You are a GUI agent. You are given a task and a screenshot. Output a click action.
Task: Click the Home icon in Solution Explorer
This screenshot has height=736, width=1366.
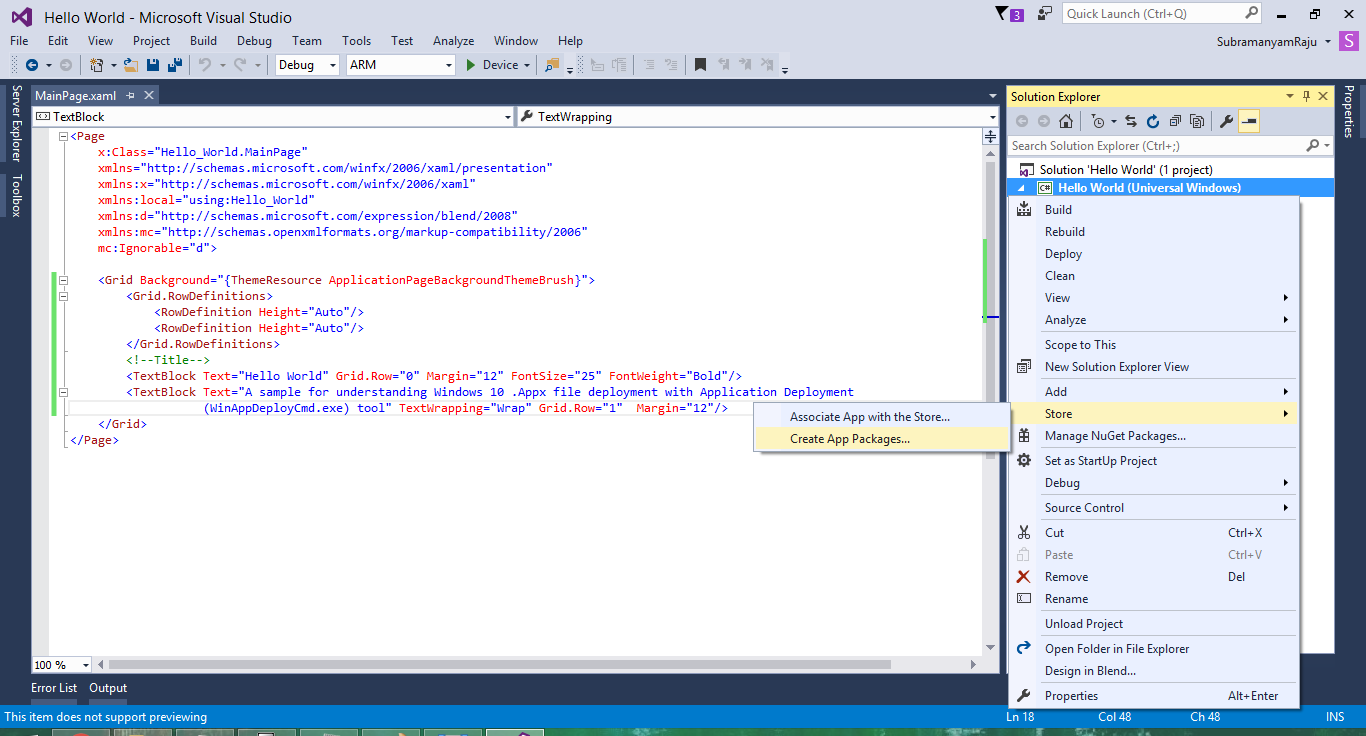[x=1066, y=120]
